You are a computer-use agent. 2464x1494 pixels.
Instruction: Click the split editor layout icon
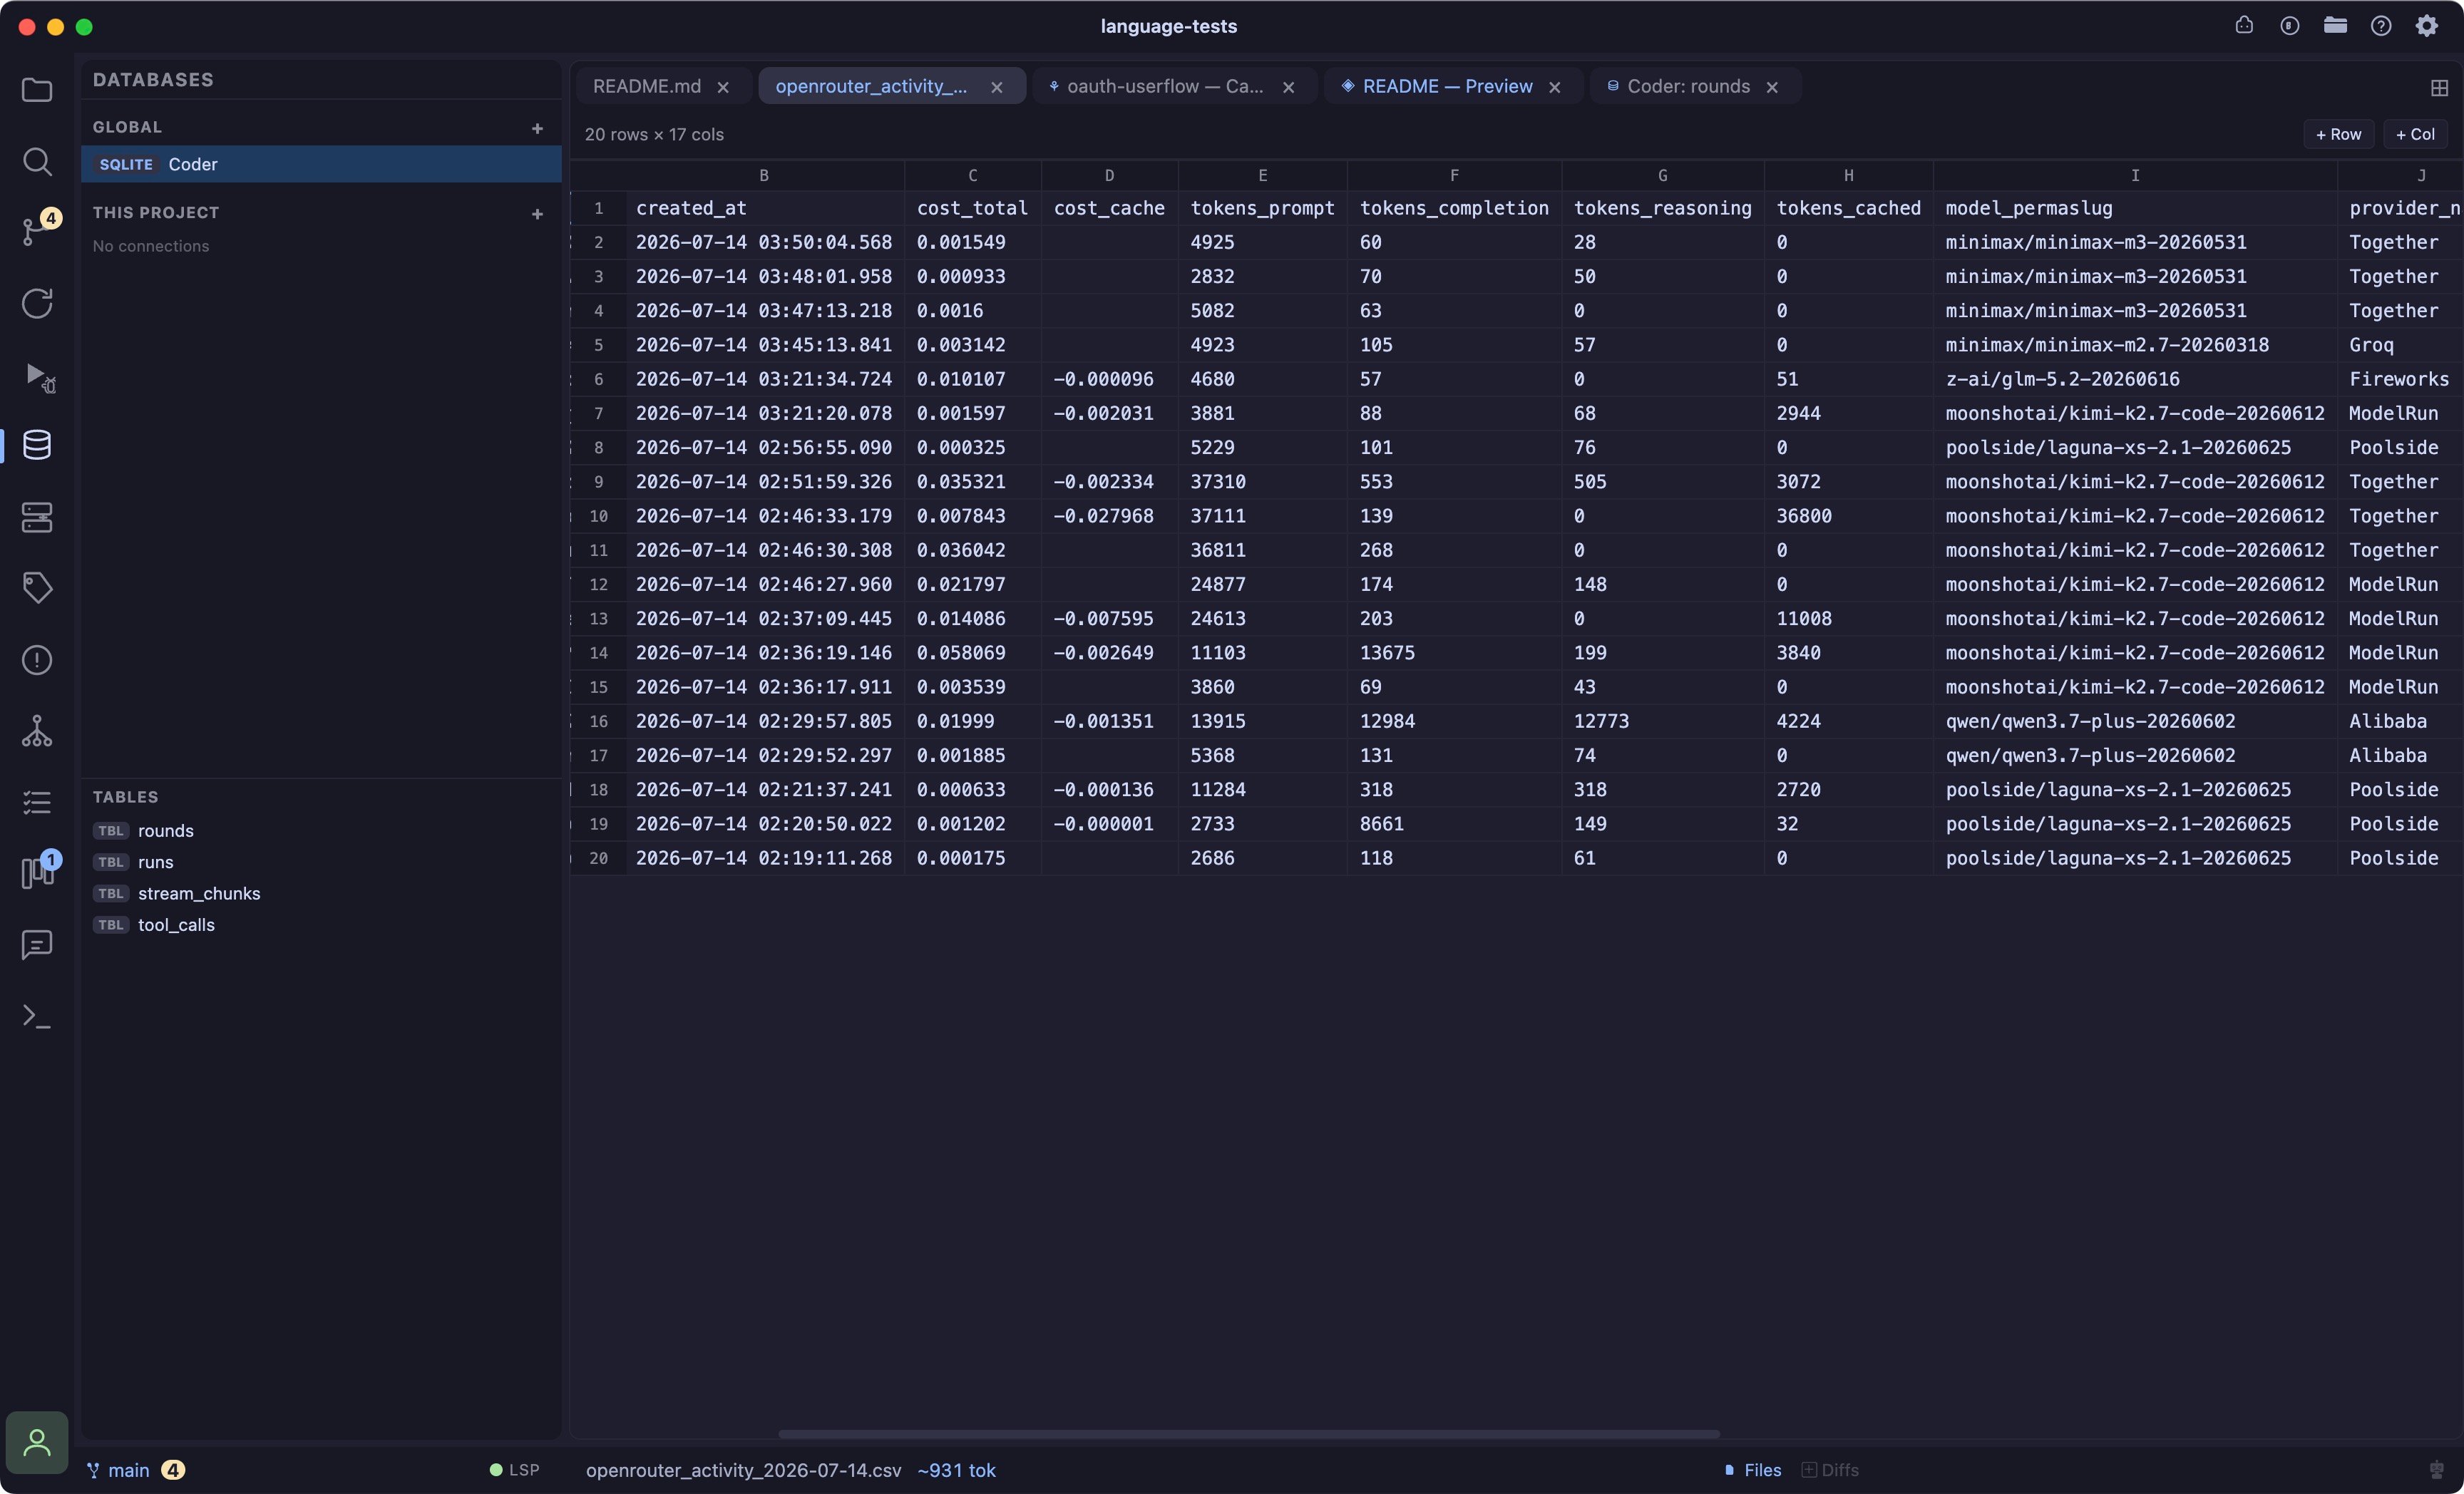(x=2439, y=88)
